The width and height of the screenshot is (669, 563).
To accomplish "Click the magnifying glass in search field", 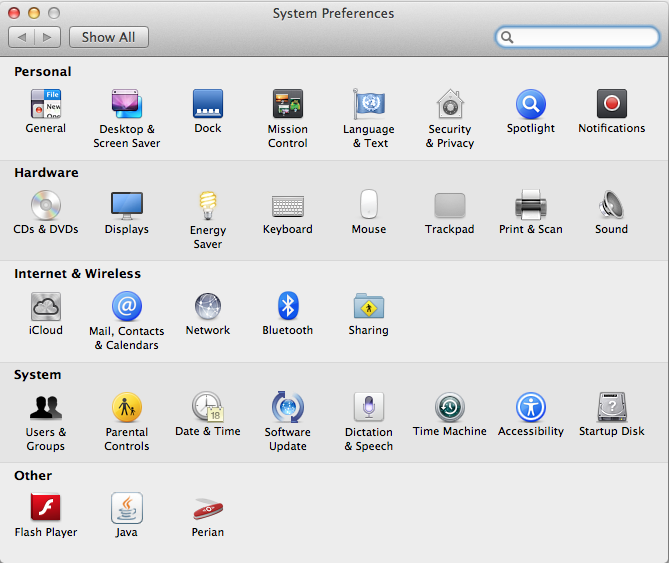I will pos(507,37).
